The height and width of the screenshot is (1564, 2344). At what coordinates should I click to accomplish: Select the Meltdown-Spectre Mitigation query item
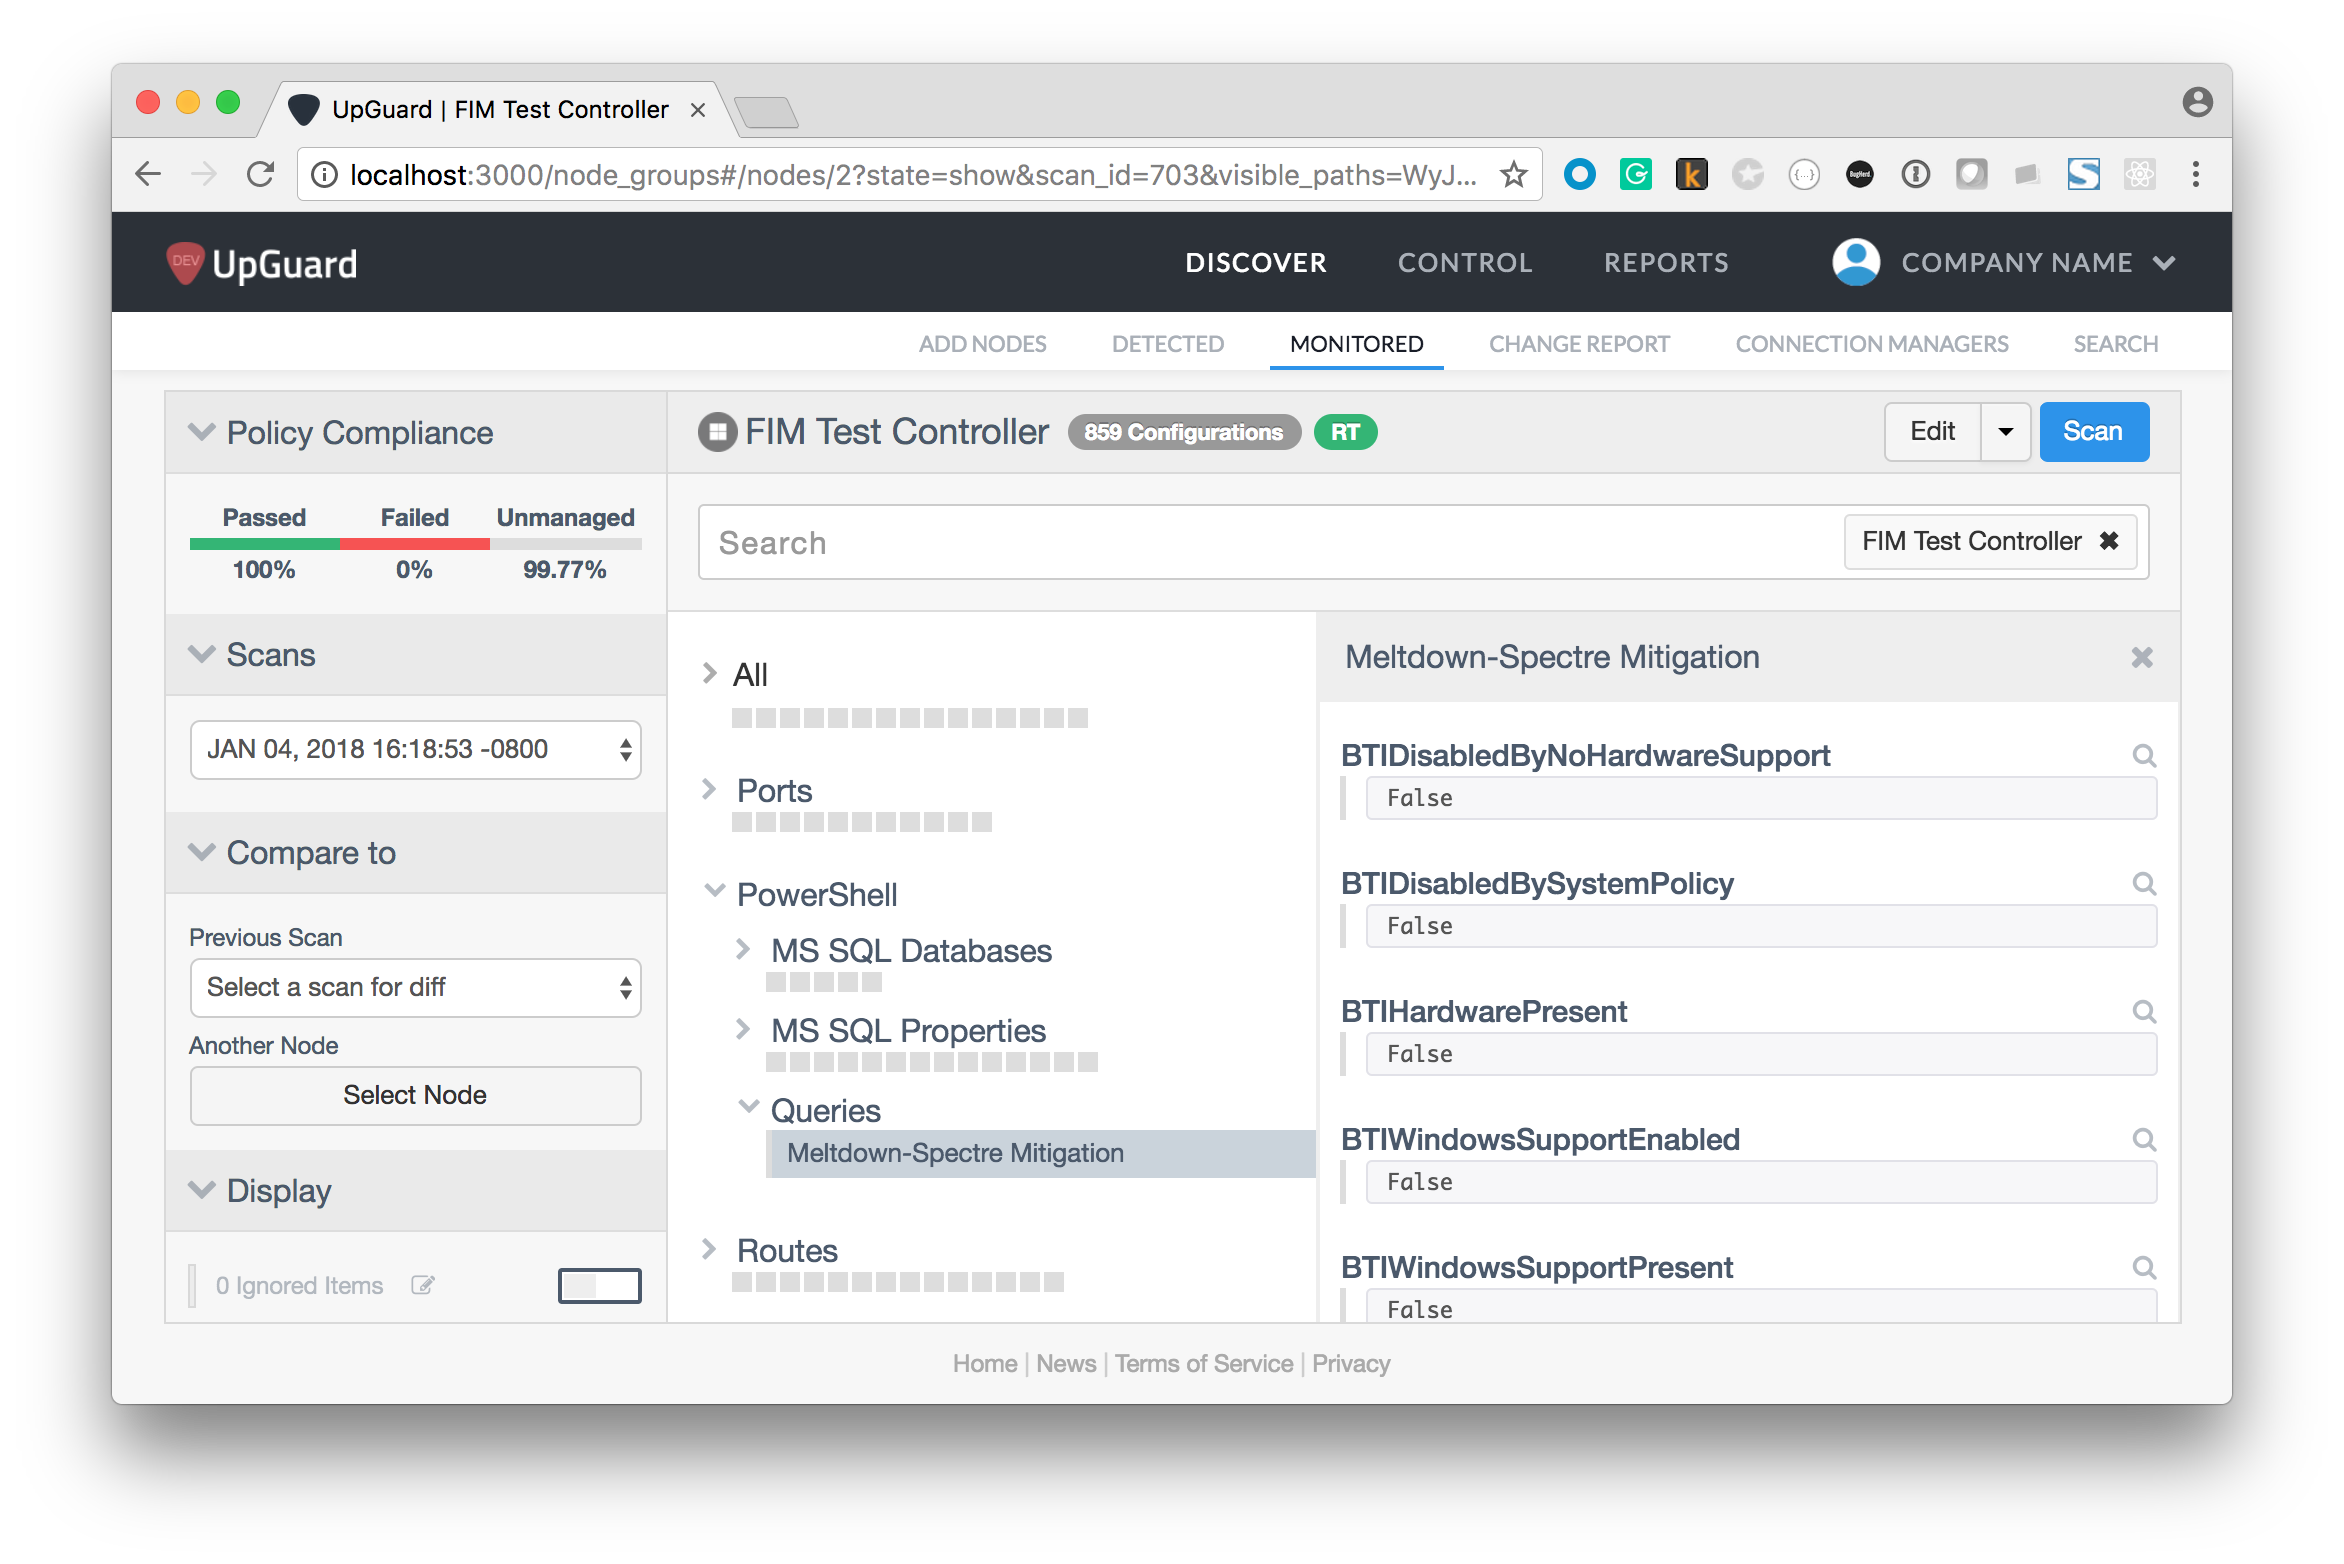1040,1154
